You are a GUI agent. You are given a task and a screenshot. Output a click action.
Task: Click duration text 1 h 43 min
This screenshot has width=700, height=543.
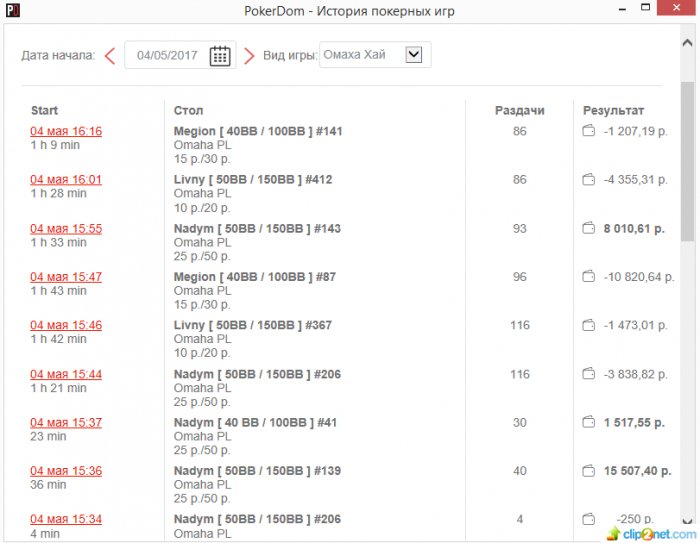pyautogui.click(x=58, y=291)
